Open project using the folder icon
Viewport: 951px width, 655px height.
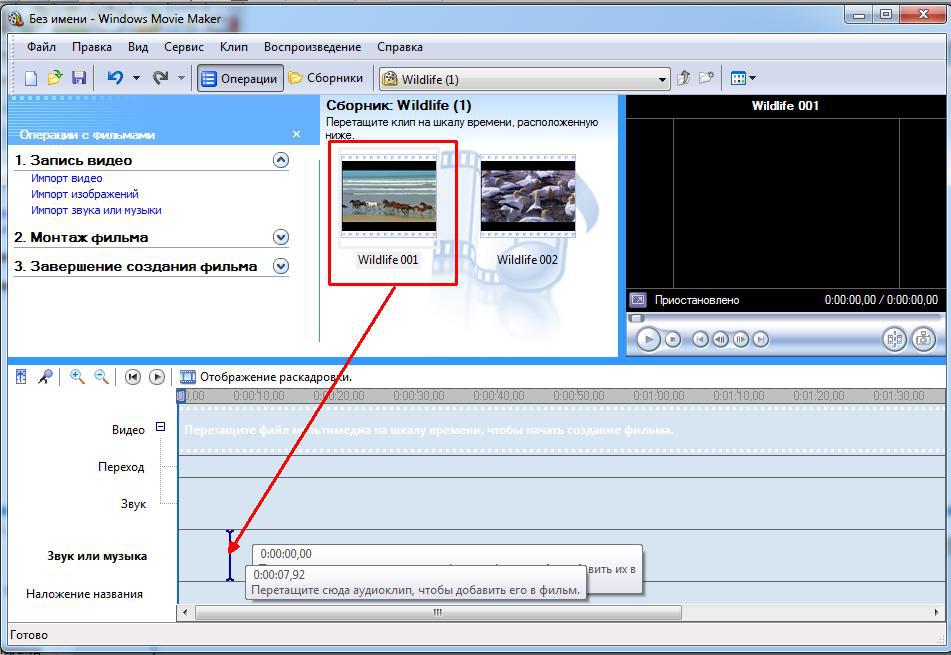55,78
